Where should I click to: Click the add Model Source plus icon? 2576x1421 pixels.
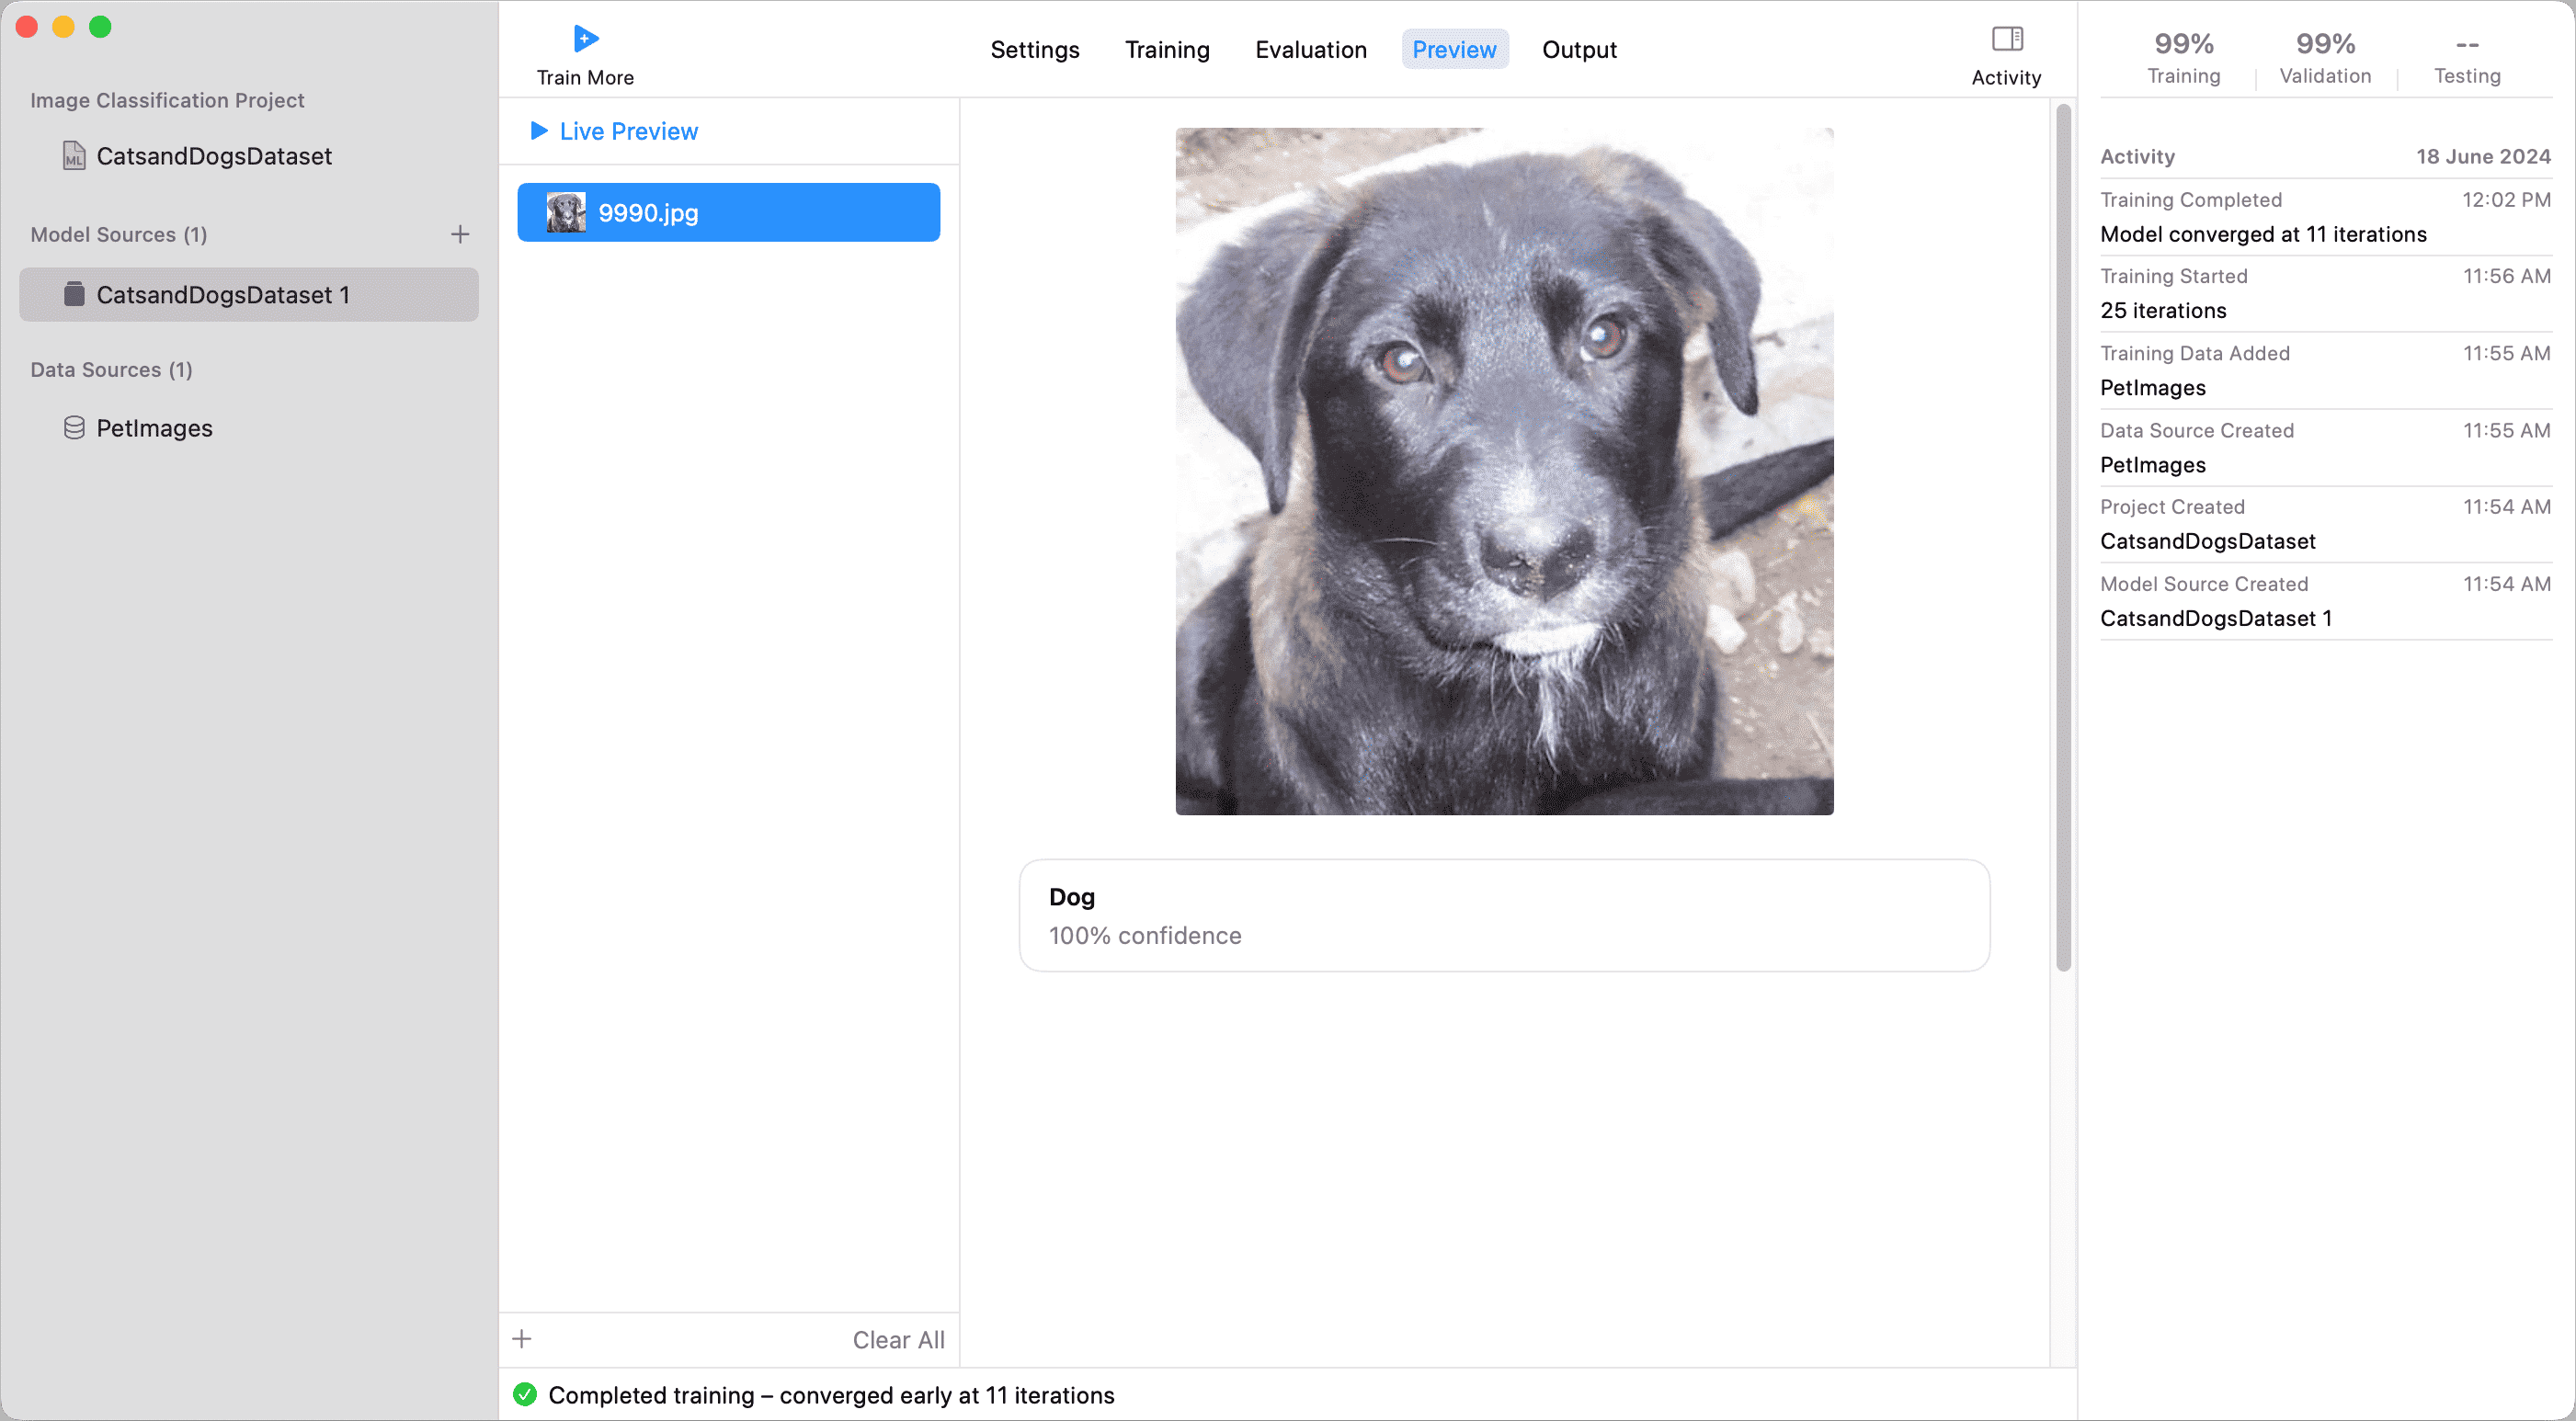coord(460,234)
